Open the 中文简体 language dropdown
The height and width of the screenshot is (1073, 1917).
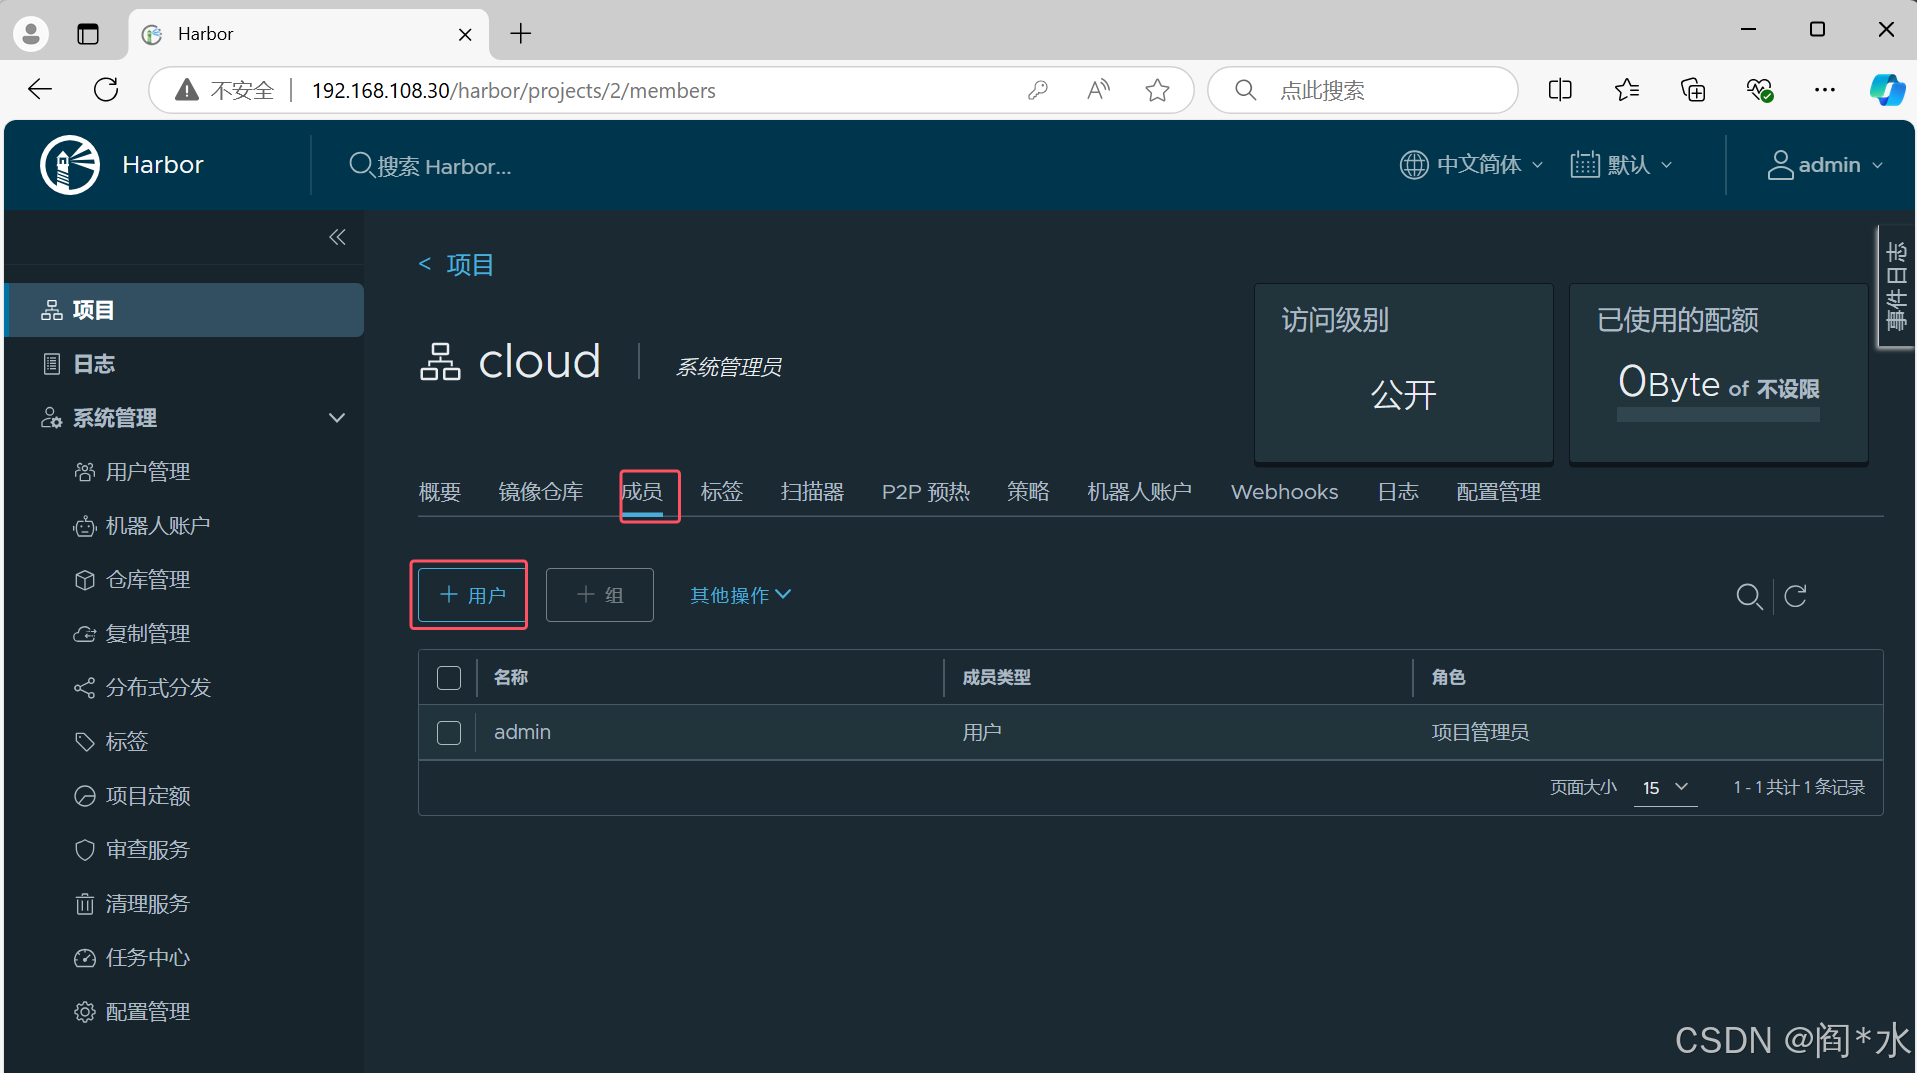point(1471,165)
